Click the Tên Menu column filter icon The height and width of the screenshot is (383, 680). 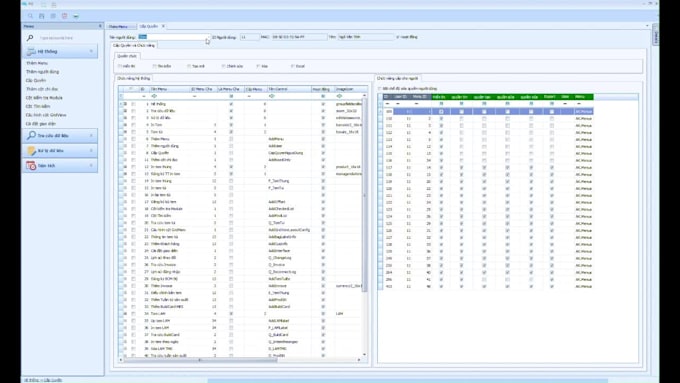click(155, 96)
